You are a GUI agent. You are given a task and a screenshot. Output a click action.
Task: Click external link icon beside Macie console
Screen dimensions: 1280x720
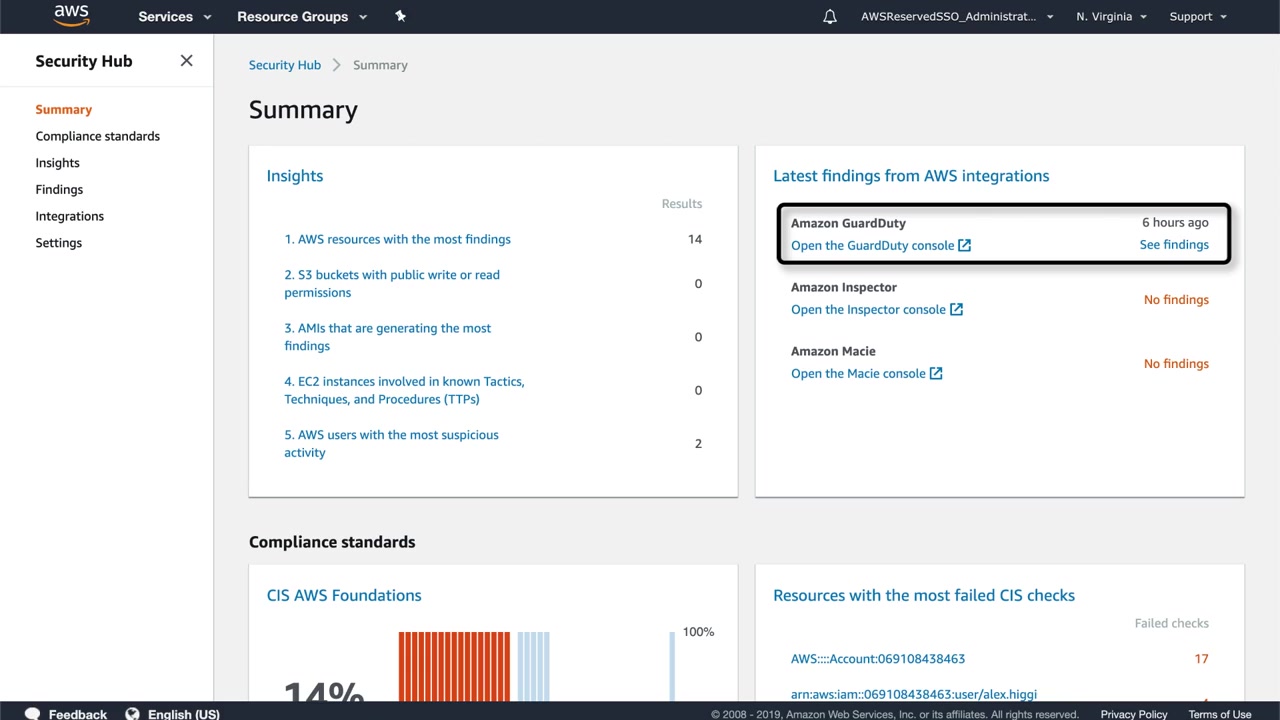936,374
